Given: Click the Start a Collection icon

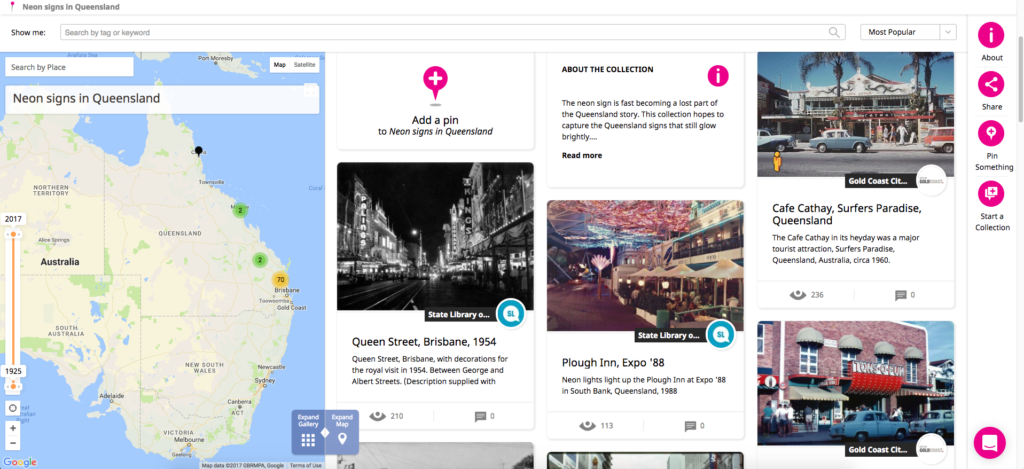Looking at the screenshot, I should (991, 193).
